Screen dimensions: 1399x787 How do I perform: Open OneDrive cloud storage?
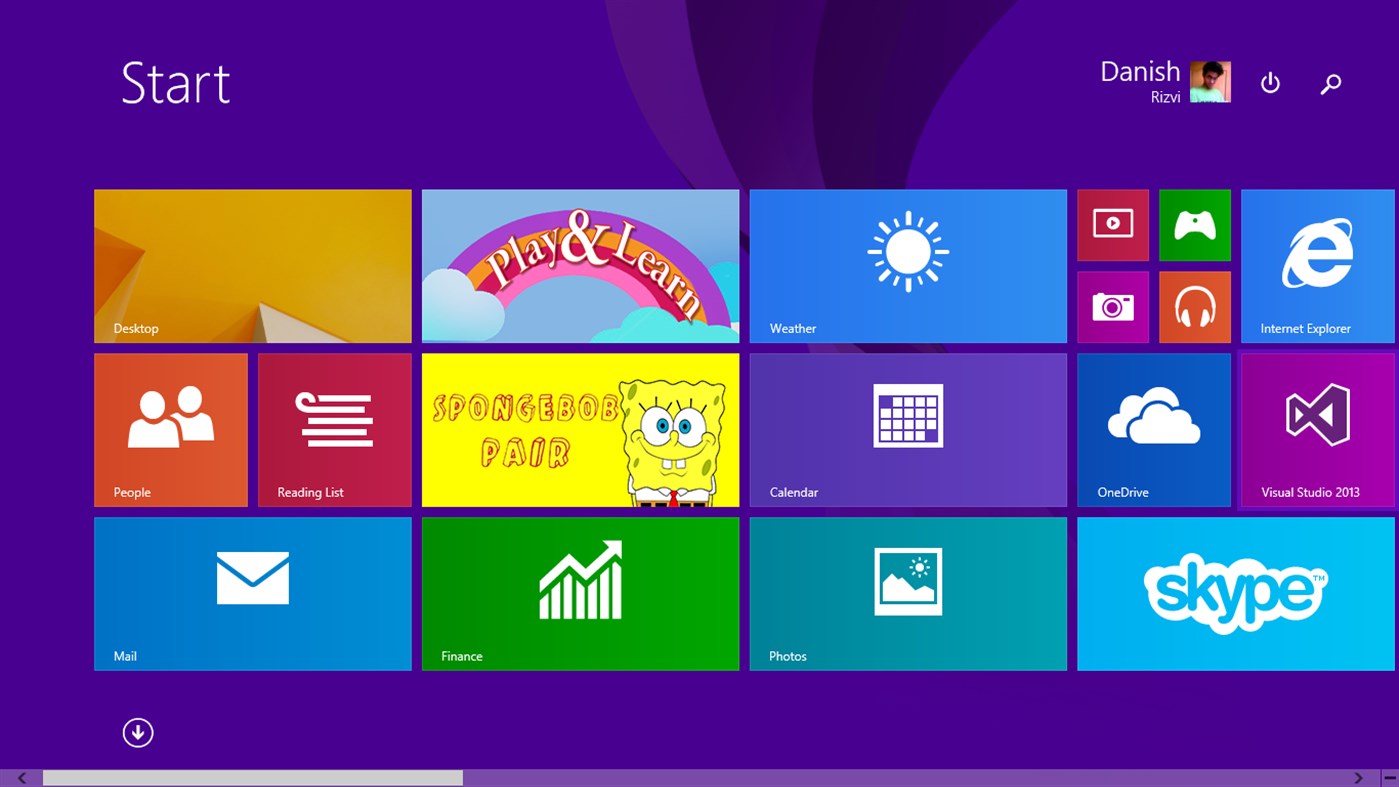(x=1153, y=429)
